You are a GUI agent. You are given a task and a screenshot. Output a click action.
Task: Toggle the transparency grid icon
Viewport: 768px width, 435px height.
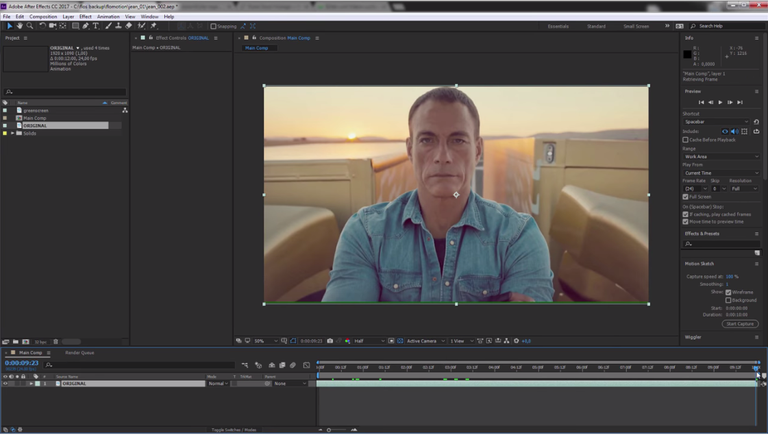pos(400,341)
